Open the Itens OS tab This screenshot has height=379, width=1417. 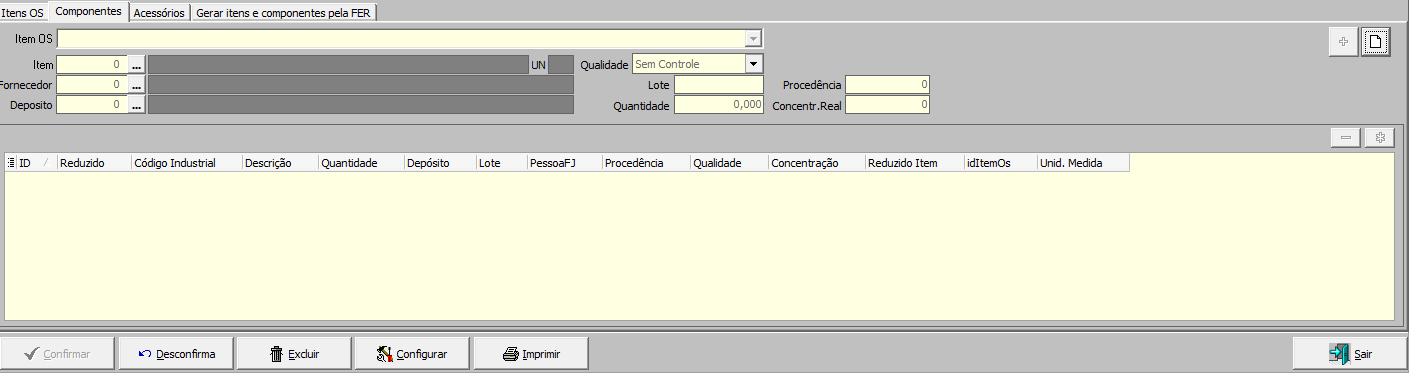tap(23, 13)
